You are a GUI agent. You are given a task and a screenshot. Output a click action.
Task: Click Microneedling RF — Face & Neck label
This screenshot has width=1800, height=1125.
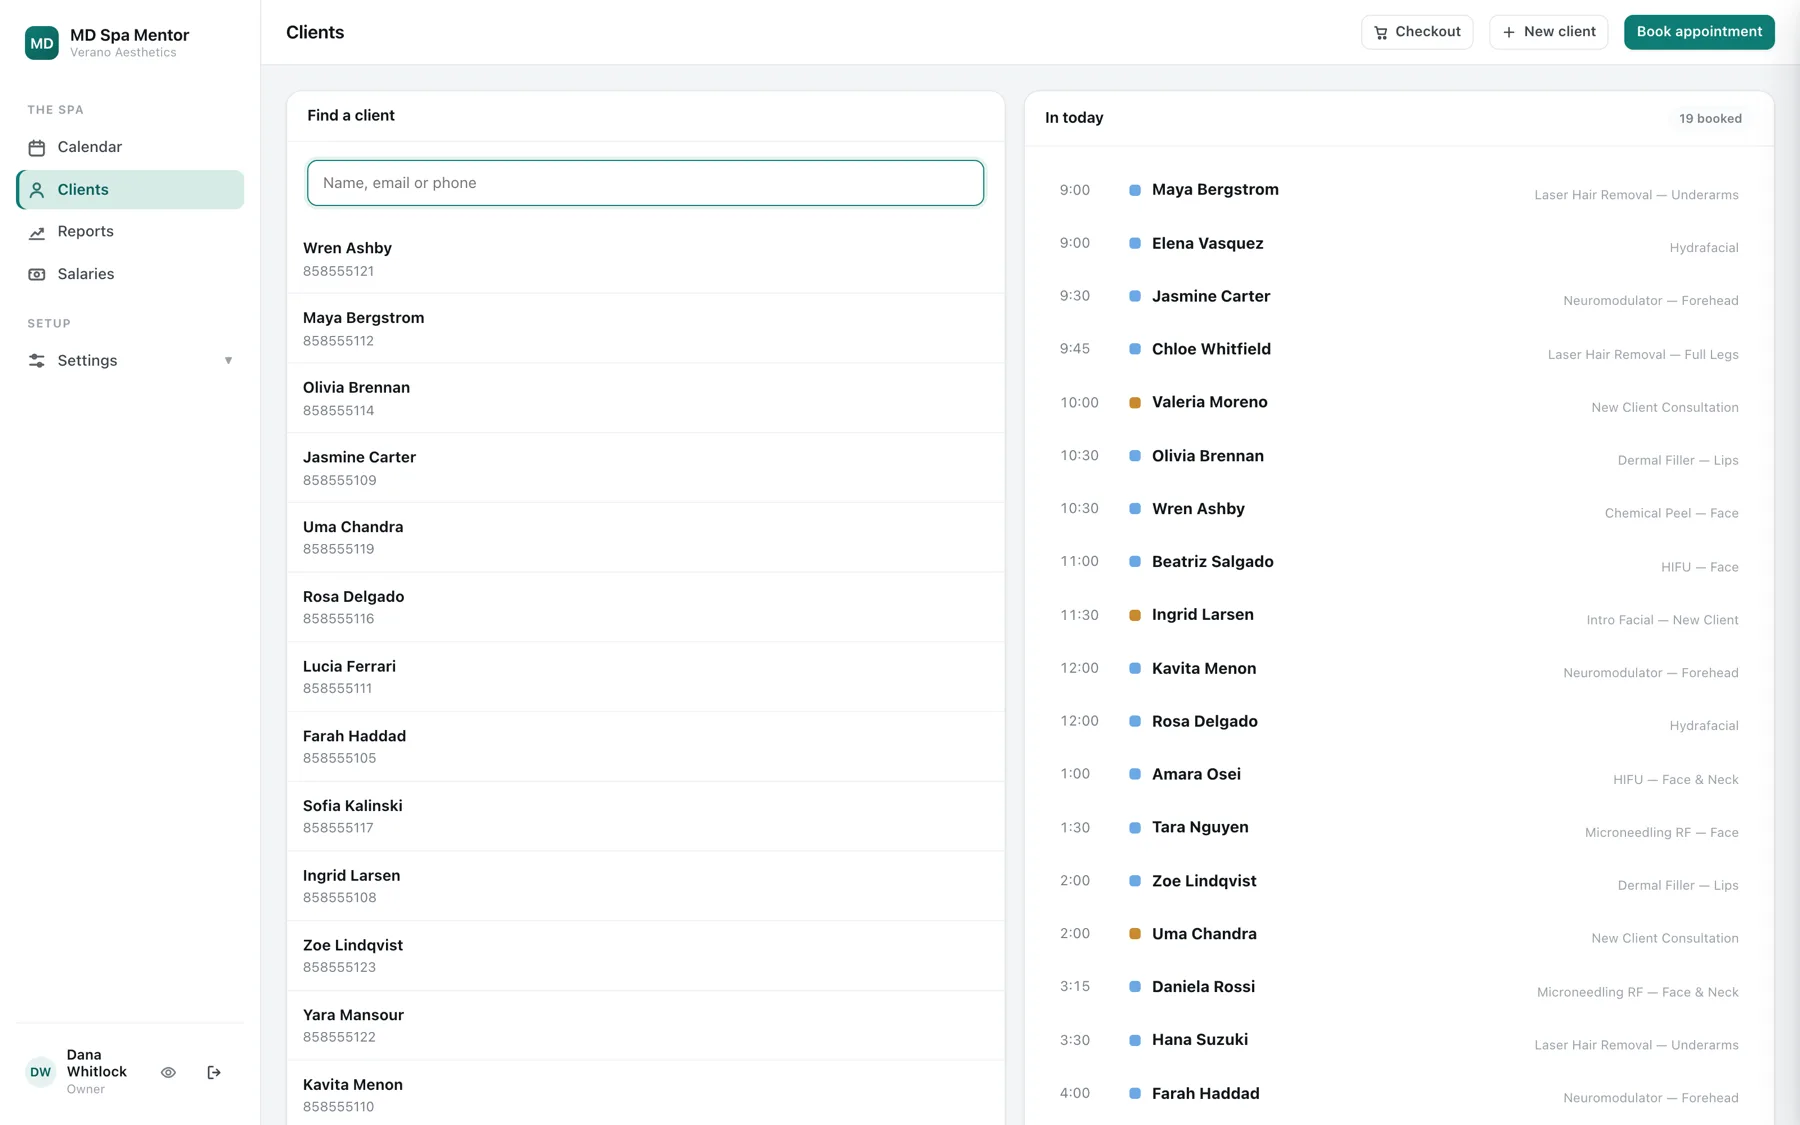(x=1637, y=992)
